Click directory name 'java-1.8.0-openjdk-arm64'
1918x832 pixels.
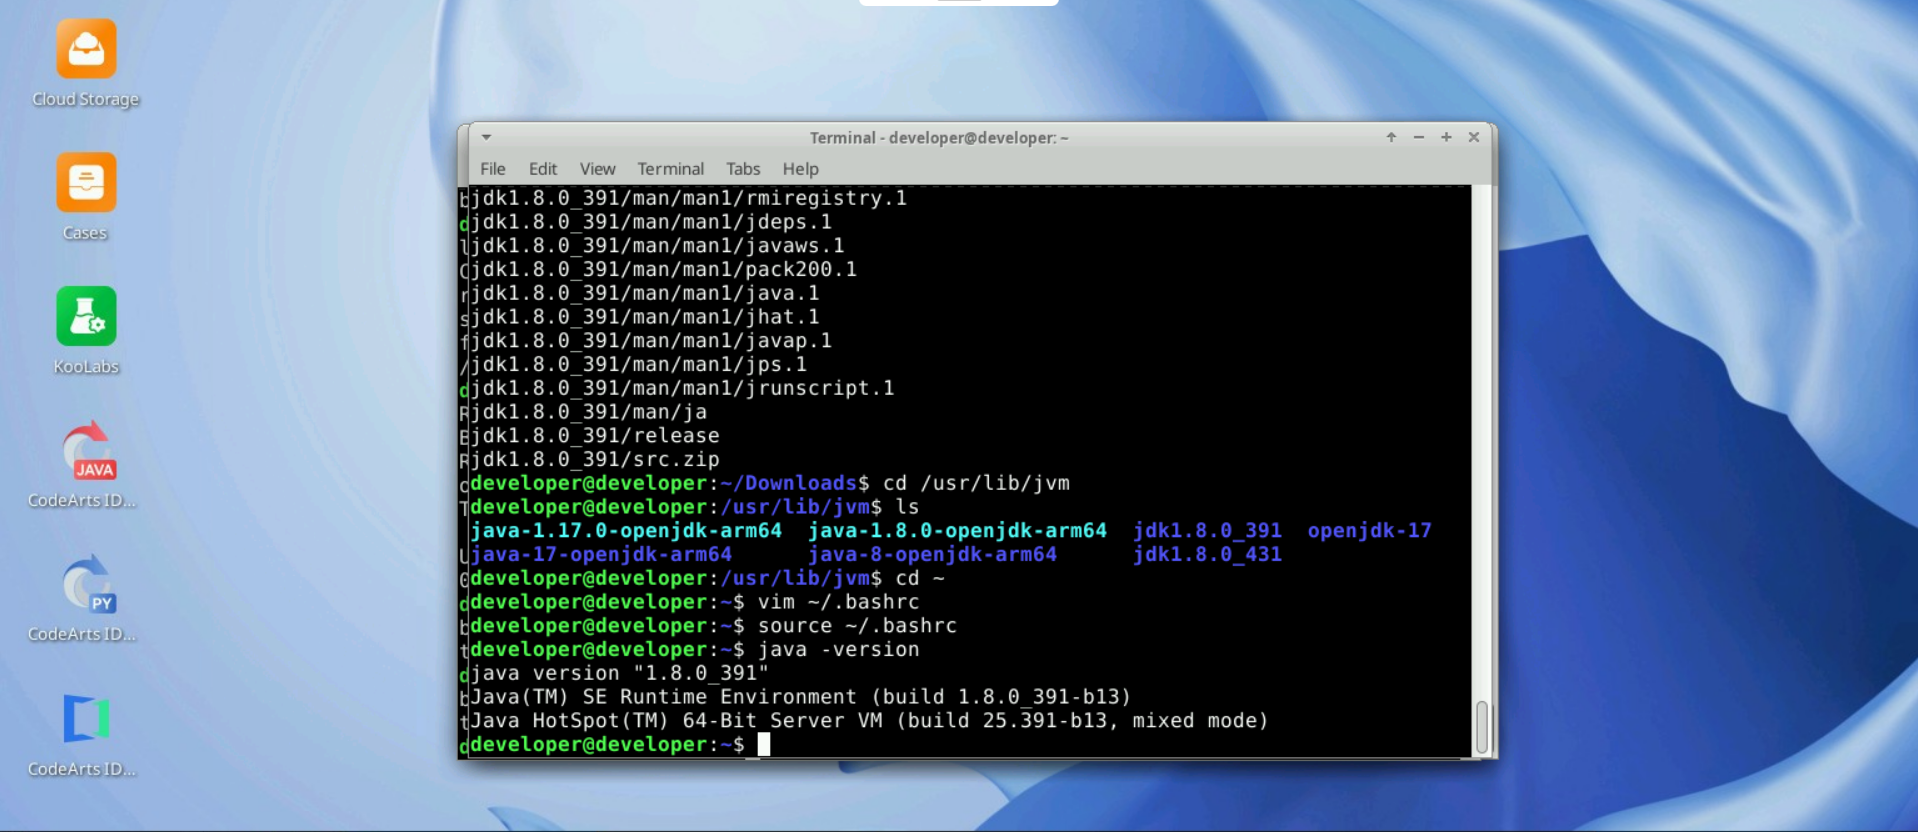tap(958, 531)
